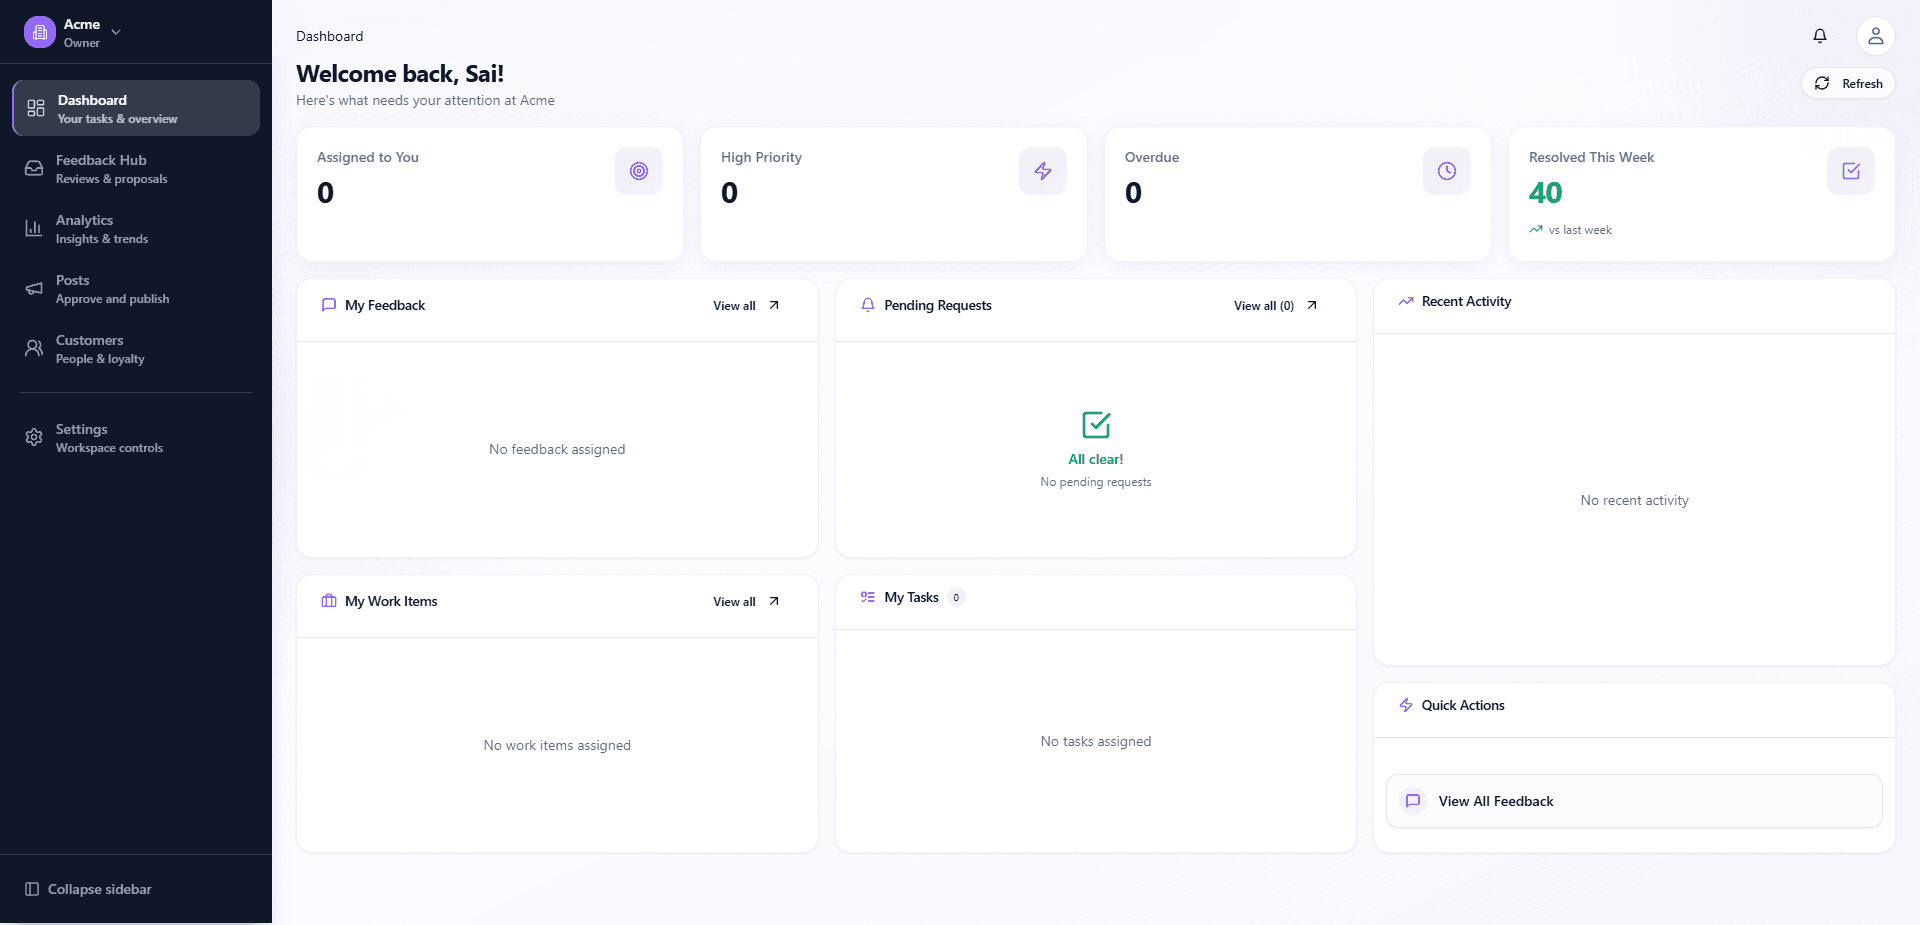Select the Analytics insights icon
The width and height of the screenshot is (1920, 925).
(34, 228)
